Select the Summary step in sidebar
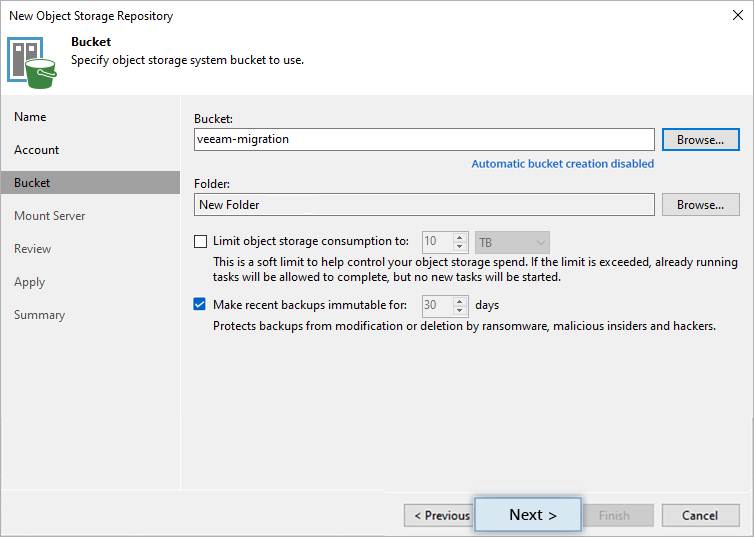Image resolution: width=754 pixels, height=537 pixels. click(39, 315)
